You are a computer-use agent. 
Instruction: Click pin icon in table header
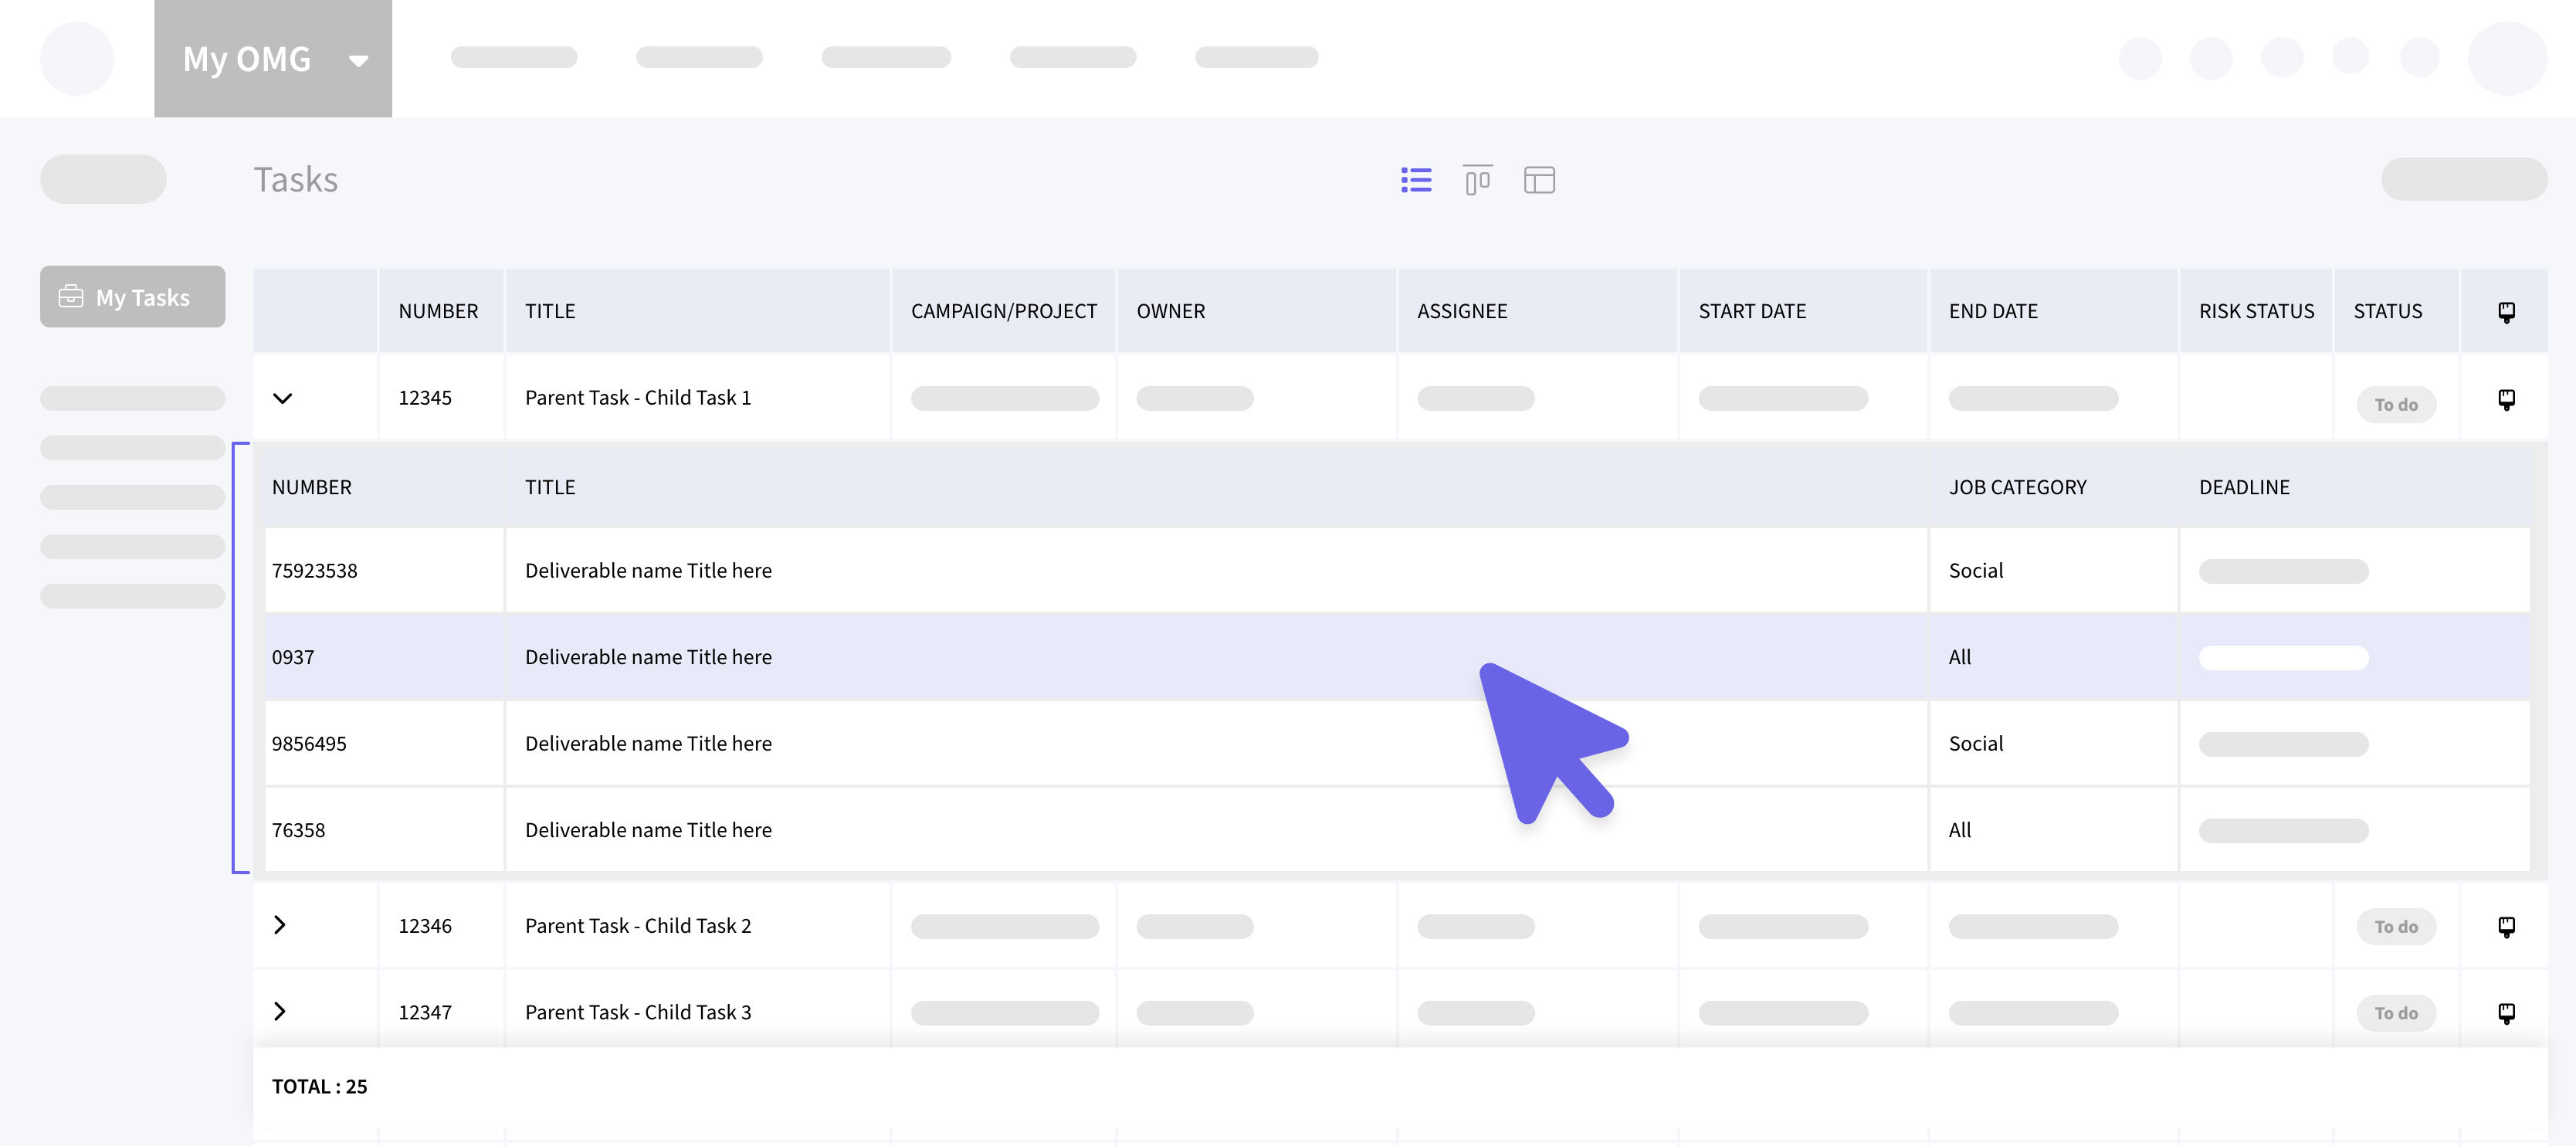tap(2506, 312)
